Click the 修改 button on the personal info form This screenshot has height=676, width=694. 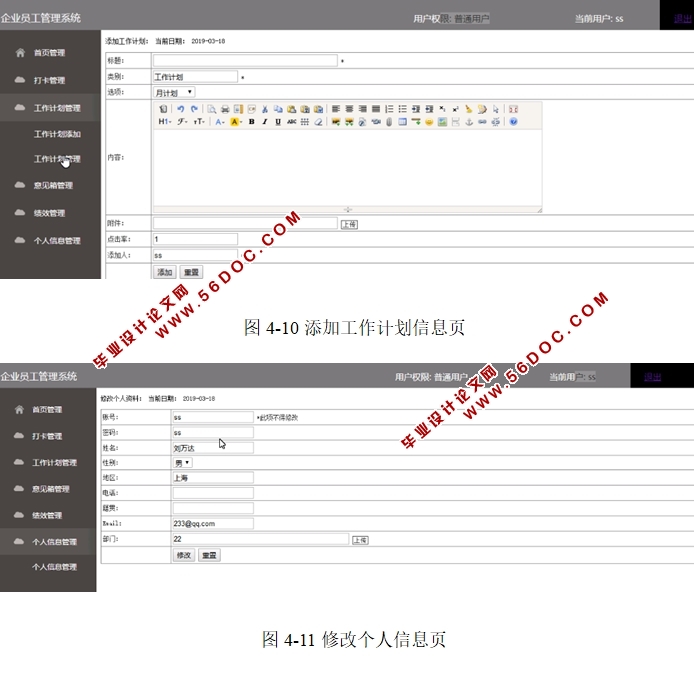[x=183, y=555]
